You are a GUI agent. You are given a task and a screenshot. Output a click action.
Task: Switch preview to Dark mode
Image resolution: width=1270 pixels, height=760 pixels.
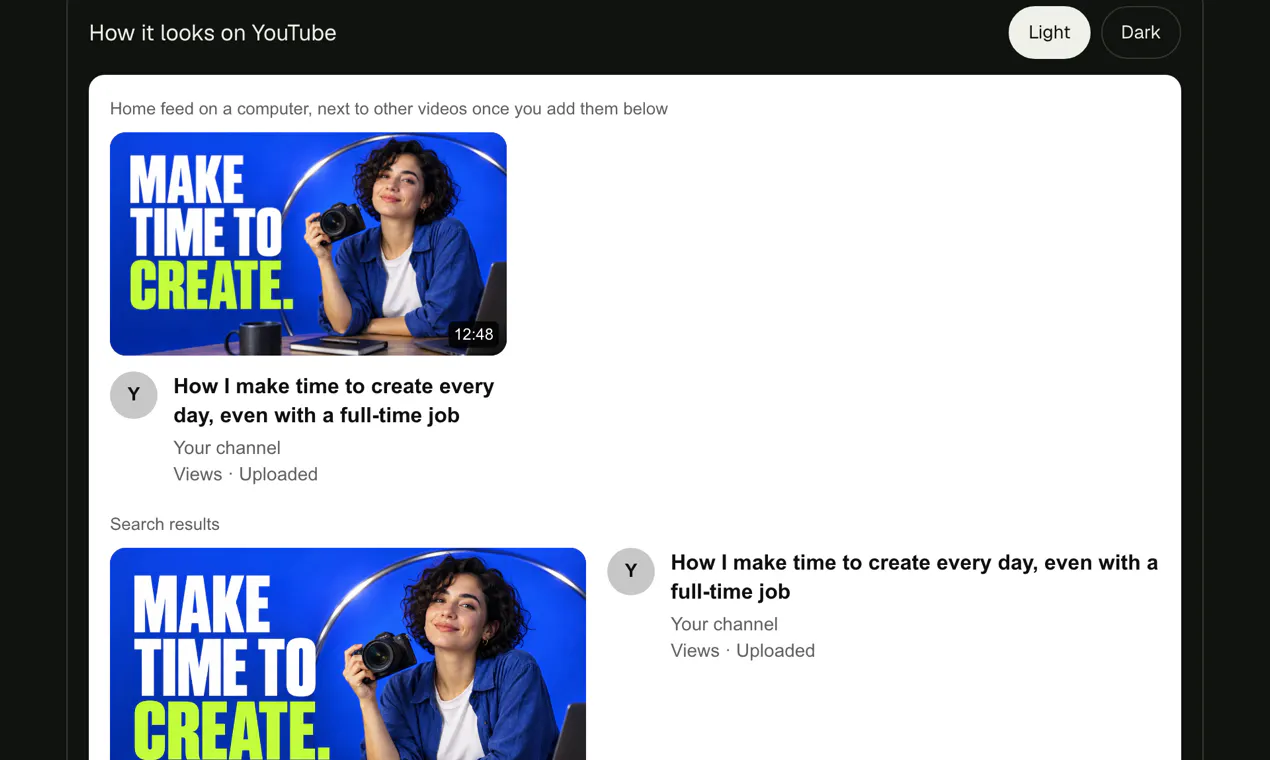pos(1140,33)
